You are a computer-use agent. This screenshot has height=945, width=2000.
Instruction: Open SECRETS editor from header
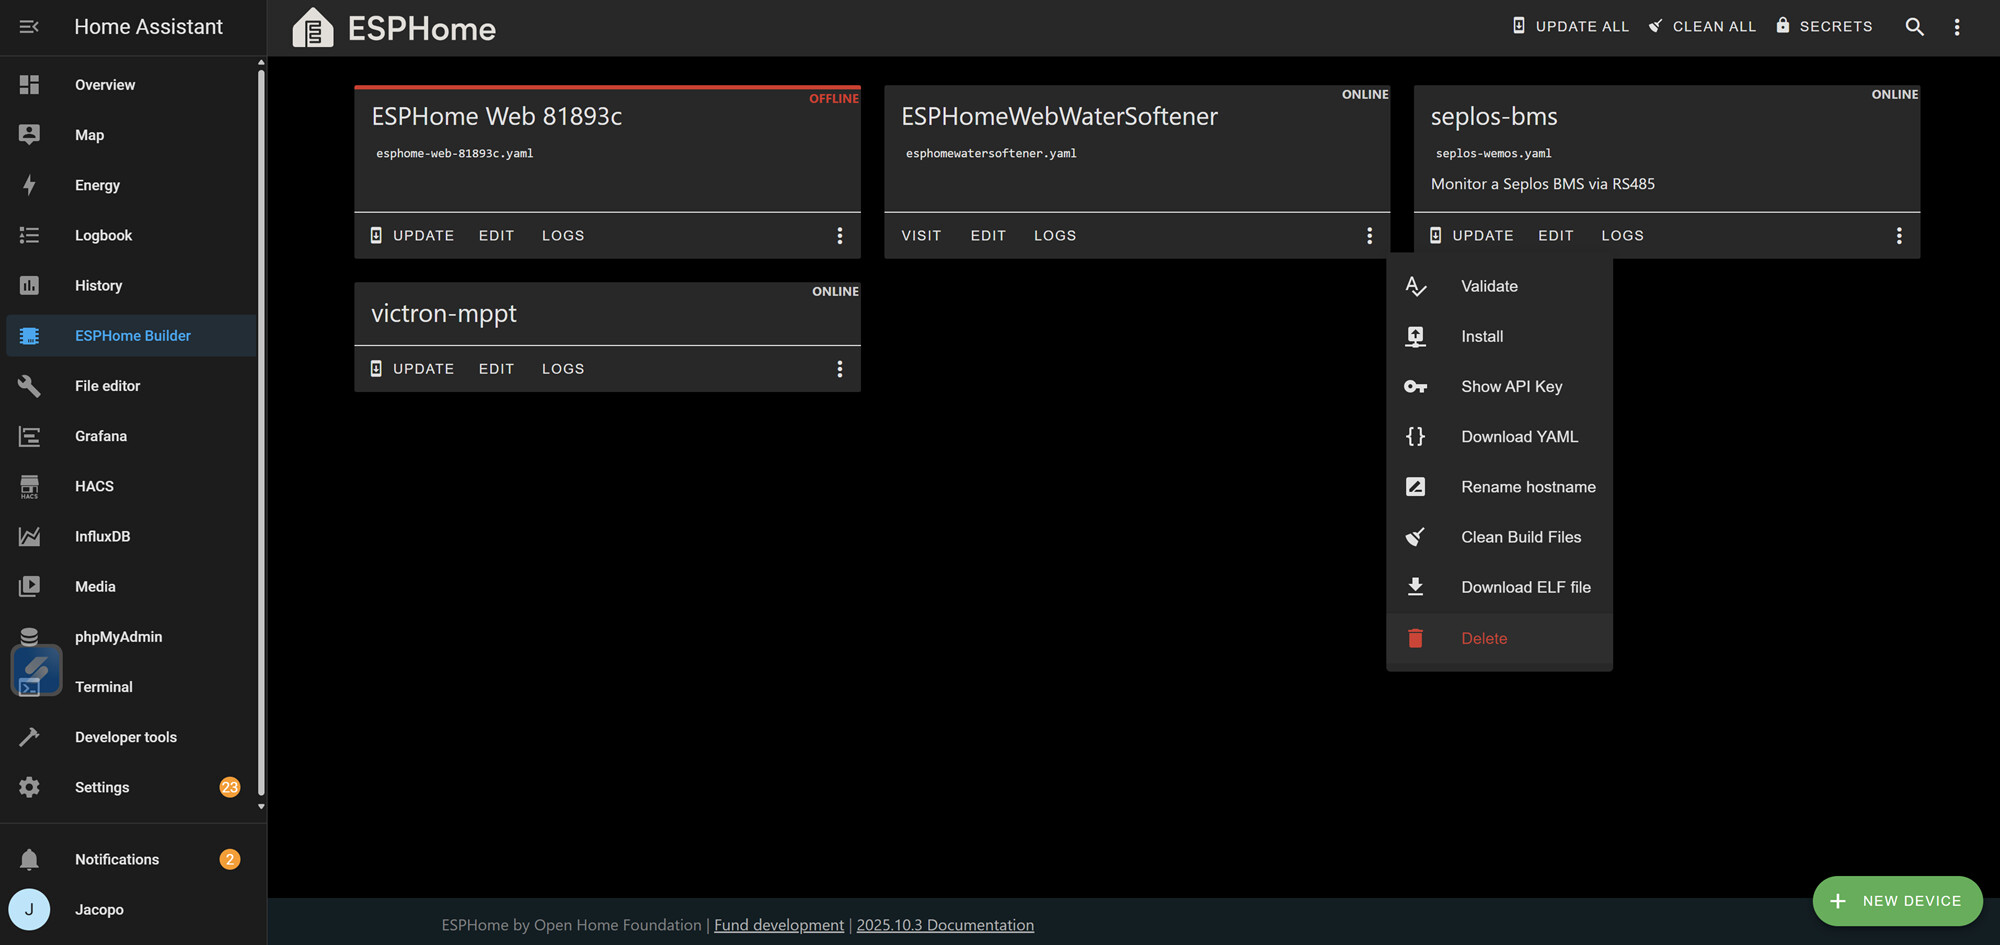[x=1824, y=27]
